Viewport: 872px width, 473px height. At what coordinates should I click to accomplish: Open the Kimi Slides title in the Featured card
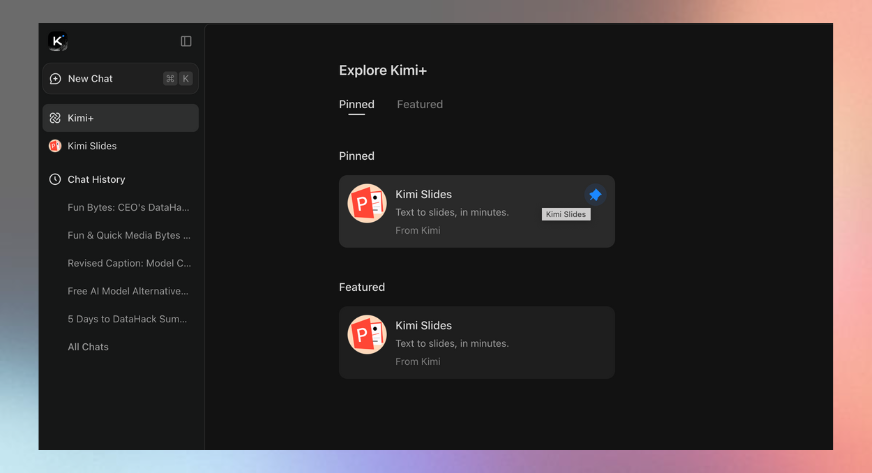point(423,325)
